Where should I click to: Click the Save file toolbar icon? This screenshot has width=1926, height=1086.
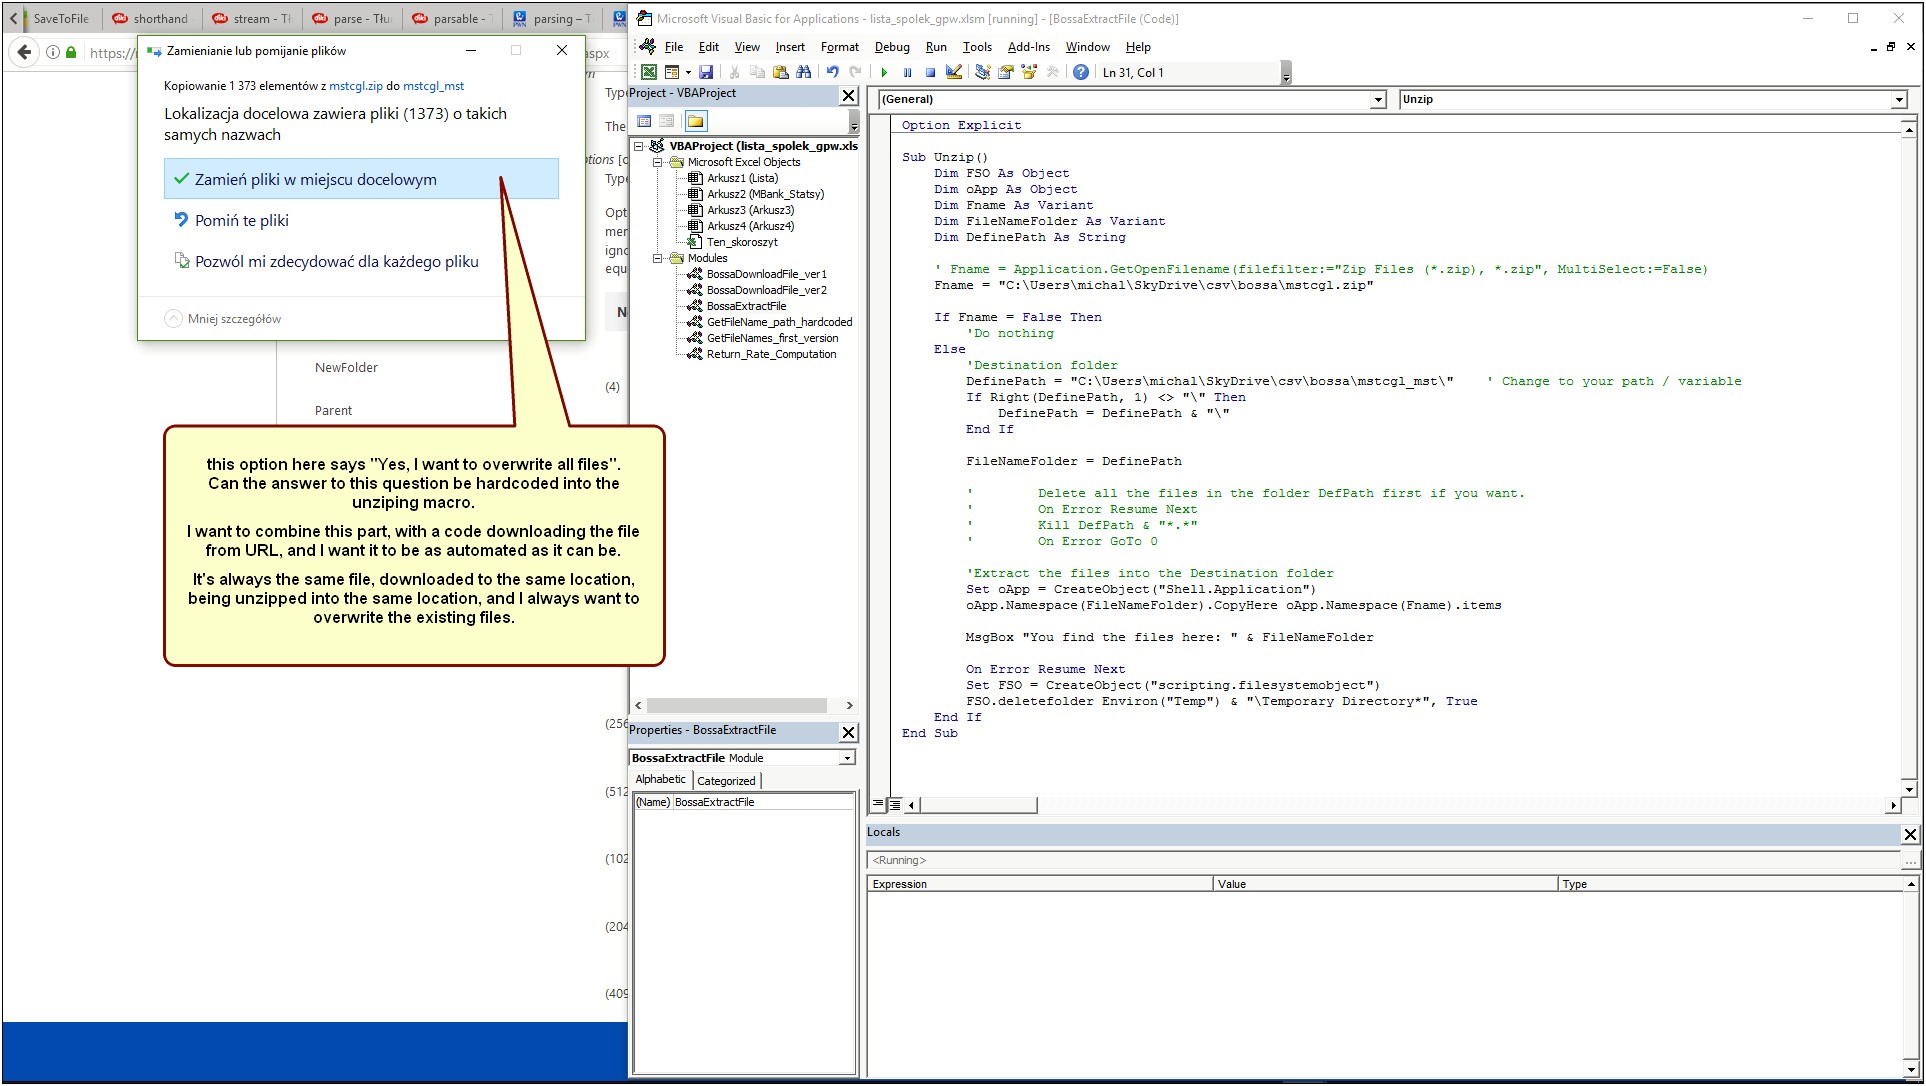[x=708, y=71]
